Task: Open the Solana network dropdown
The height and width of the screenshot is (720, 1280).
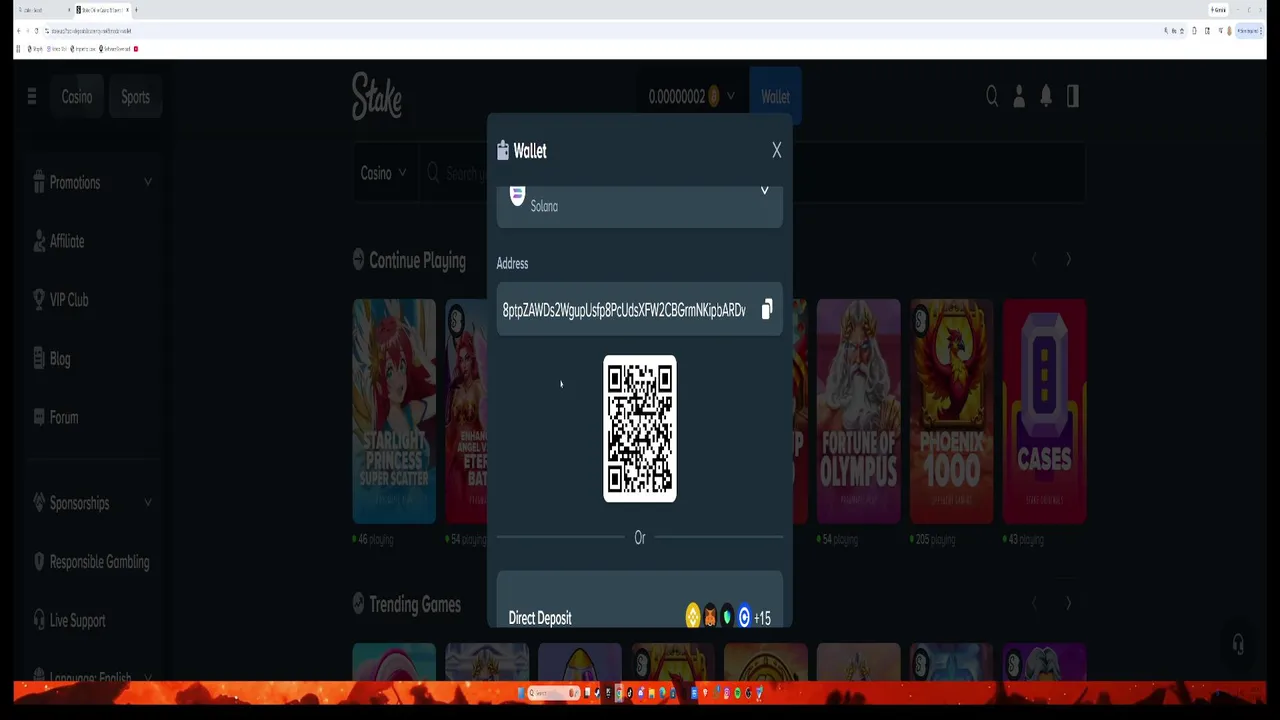Action: (x=640, y=206)
